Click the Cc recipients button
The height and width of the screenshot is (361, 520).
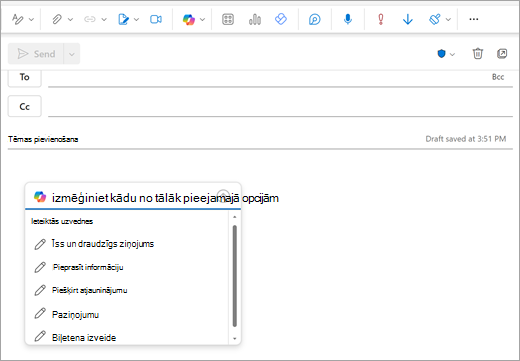pos(25,106)
